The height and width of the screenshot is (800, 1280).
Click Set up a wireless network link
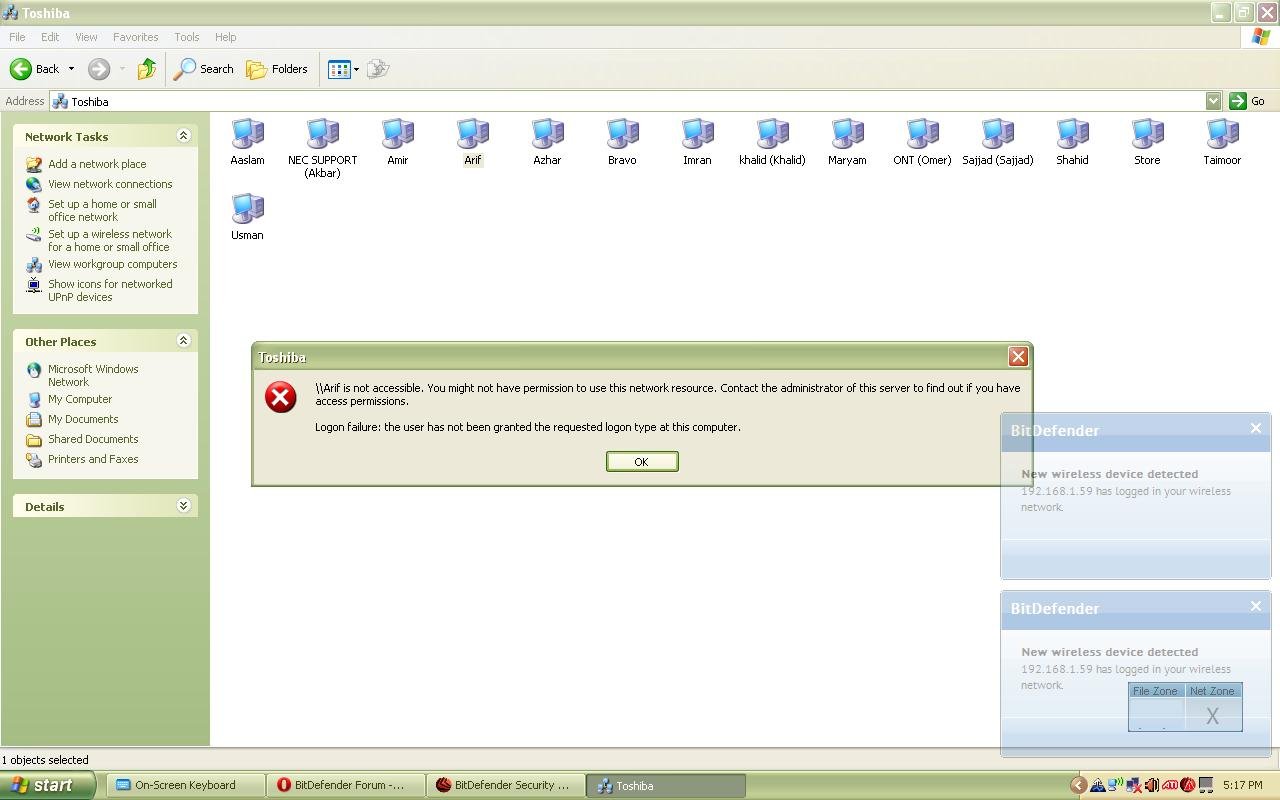tap(110, 240)
